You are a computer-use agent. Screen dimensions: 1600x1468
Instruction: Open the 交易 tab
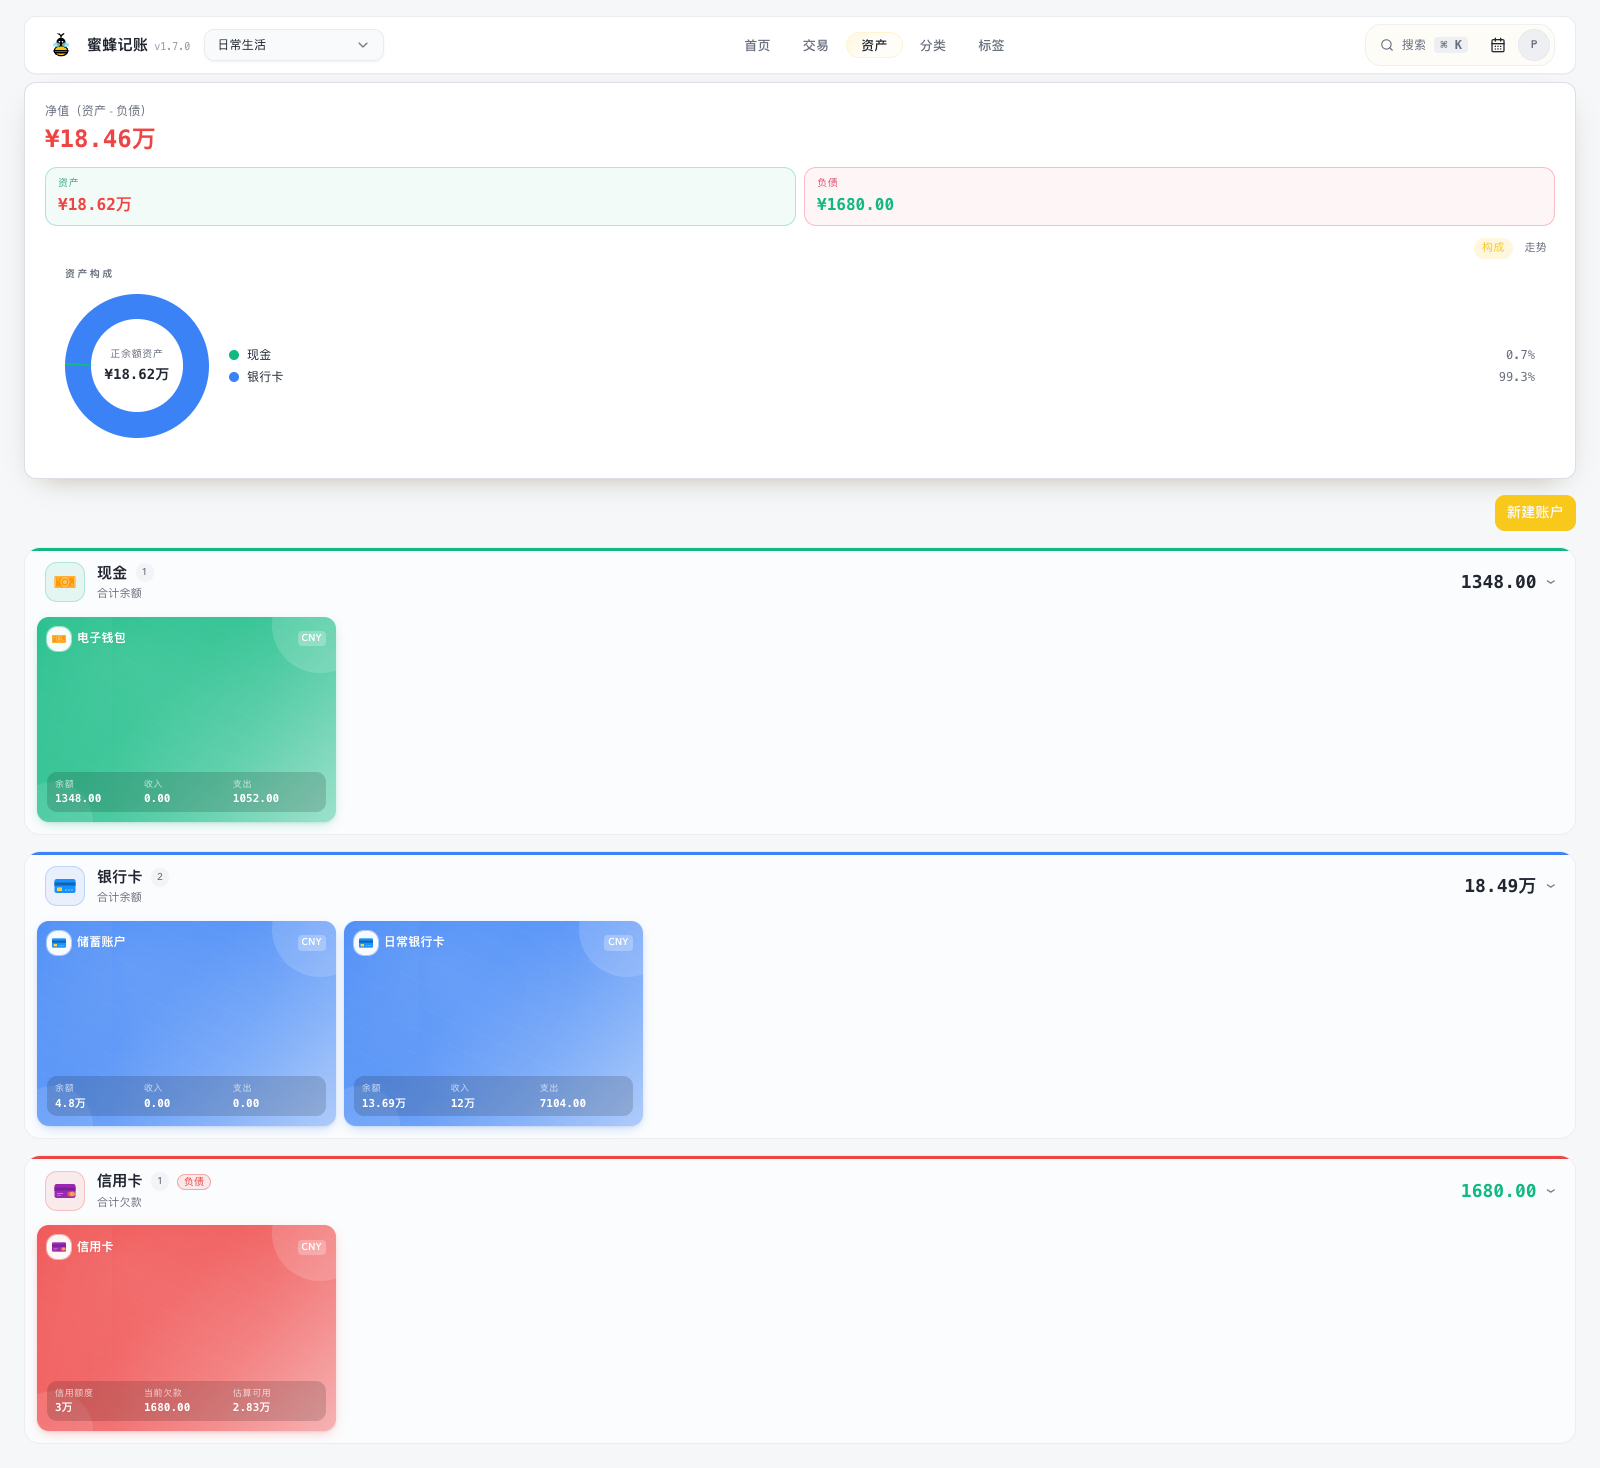tap(815, 45)
